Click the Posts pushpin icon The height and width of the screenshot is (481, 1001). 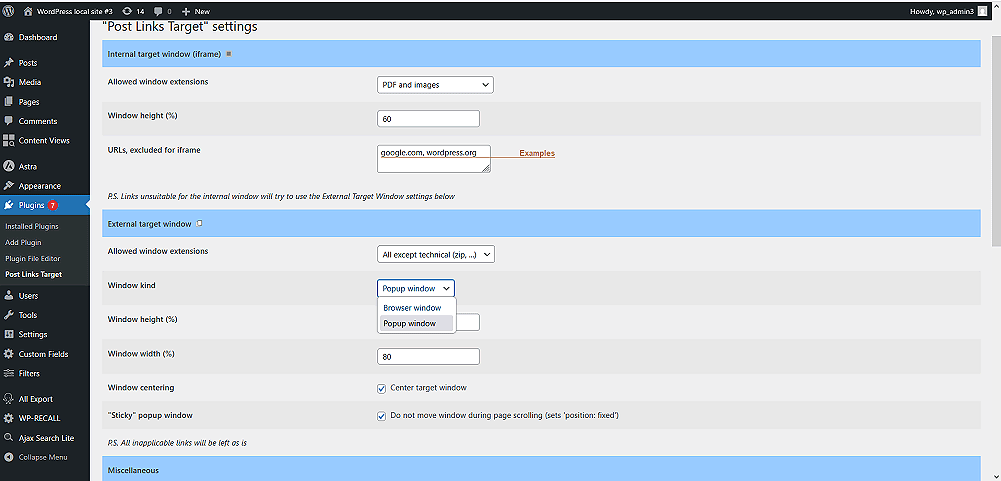[x=9, y=63]
